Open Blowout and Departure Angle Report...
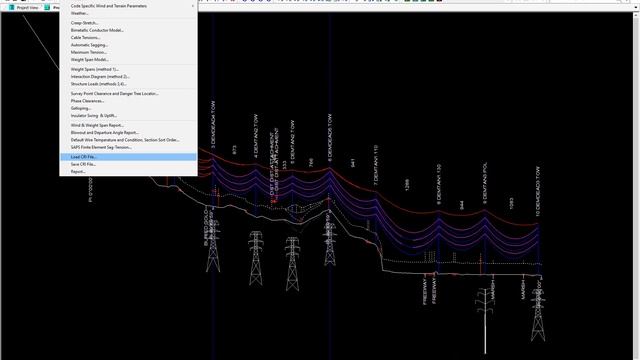Viewport: 640px width, 360px height. tap(129, 133)
